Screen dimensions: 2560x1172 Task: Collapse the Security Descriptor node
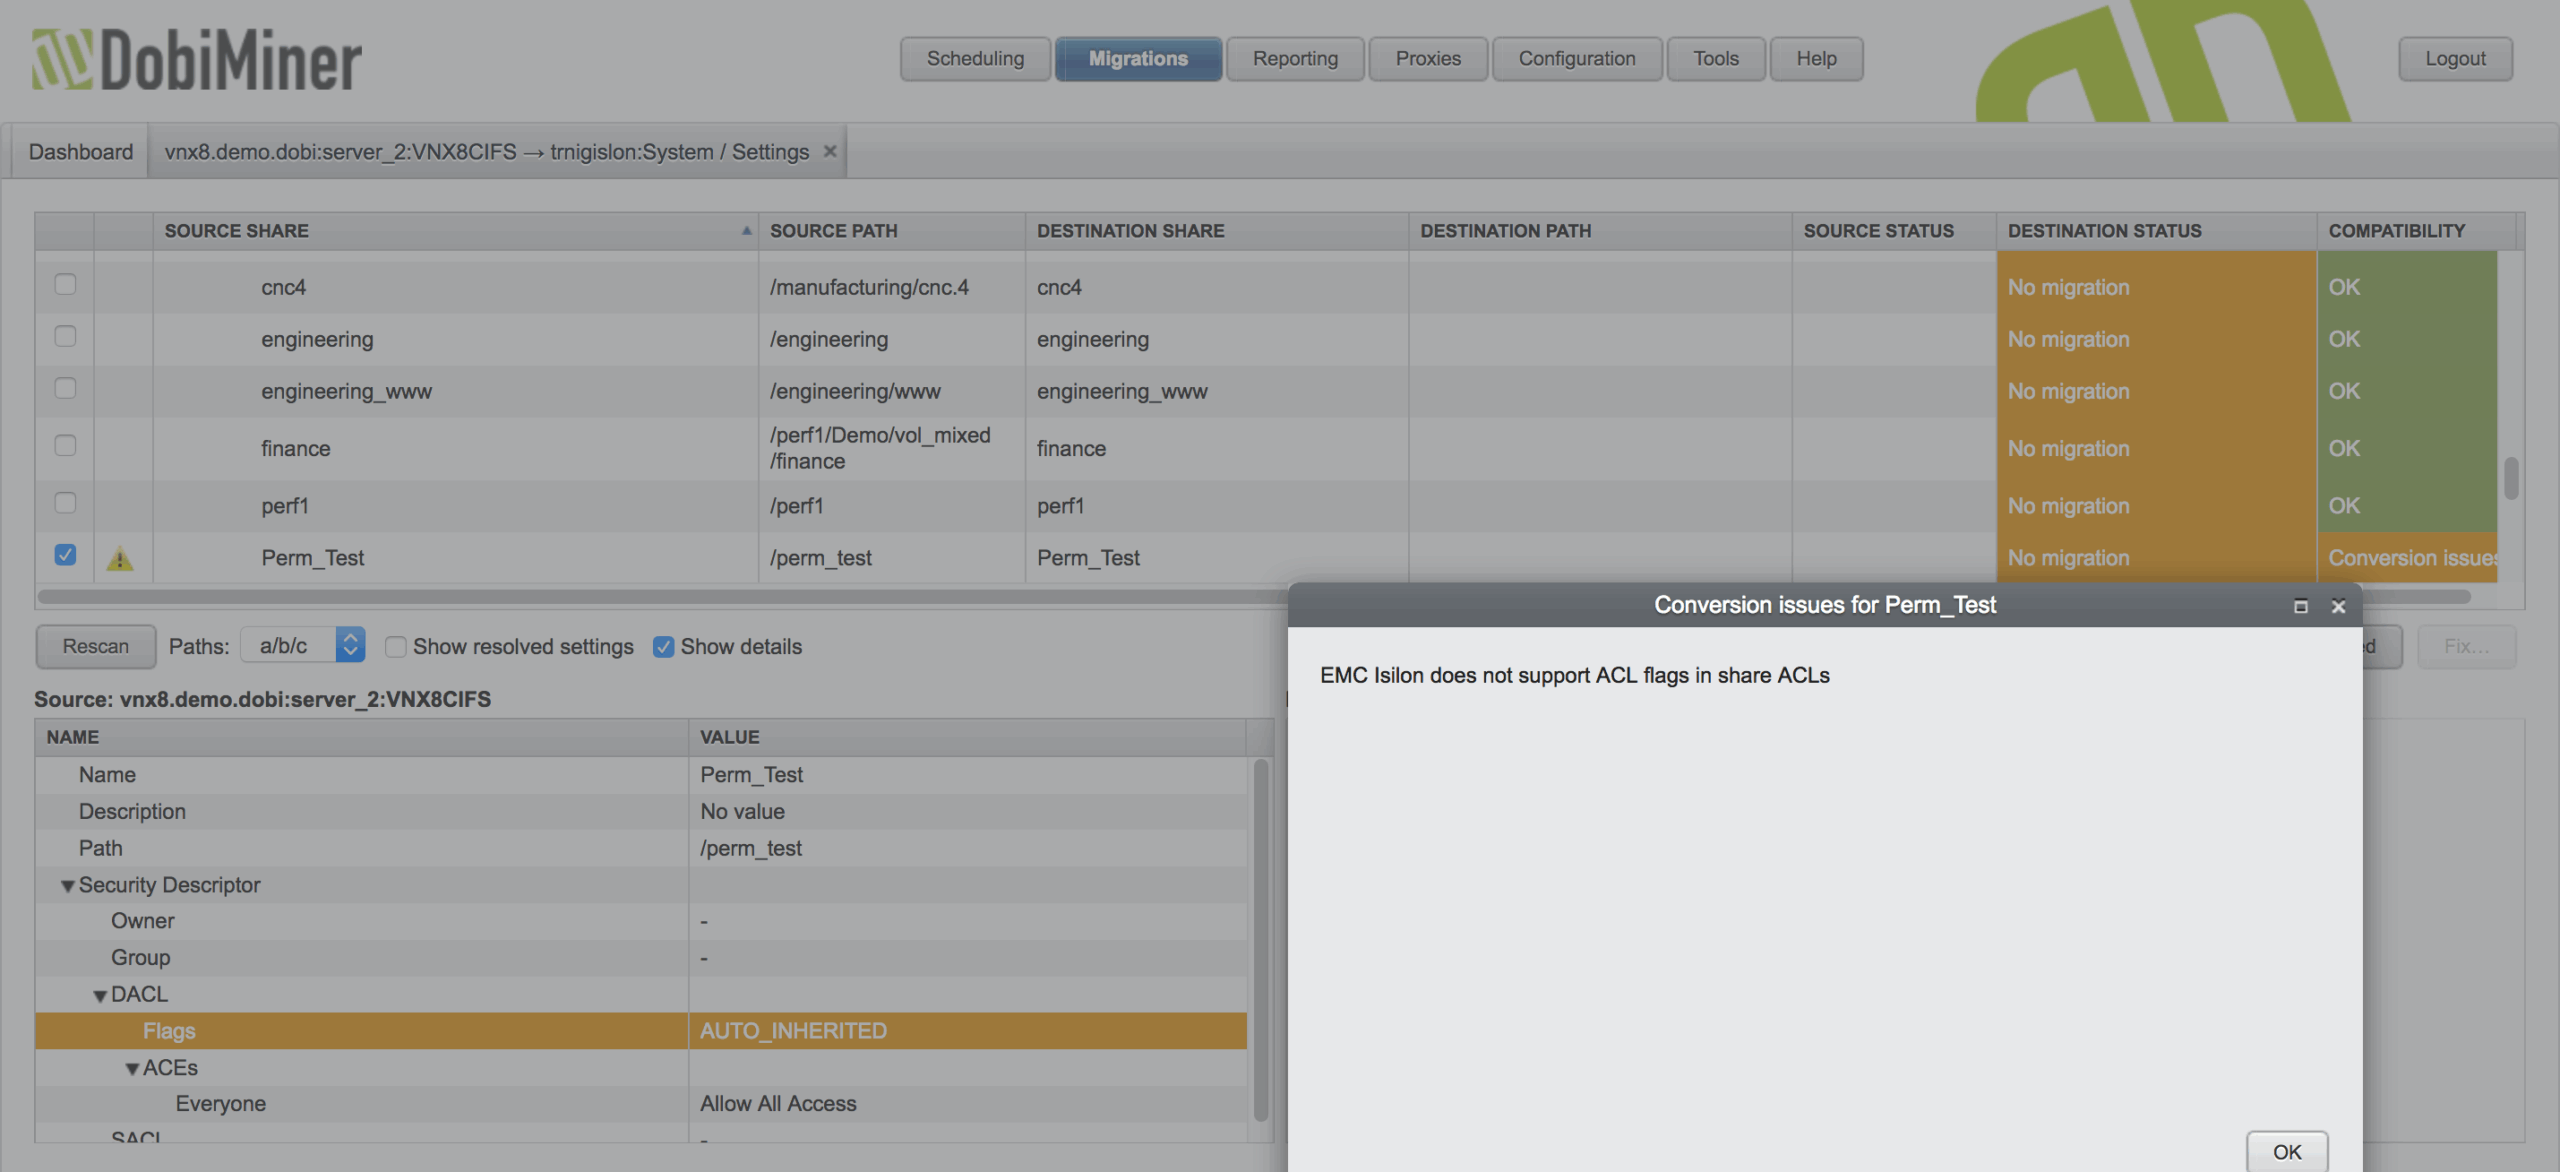(68, 886)
